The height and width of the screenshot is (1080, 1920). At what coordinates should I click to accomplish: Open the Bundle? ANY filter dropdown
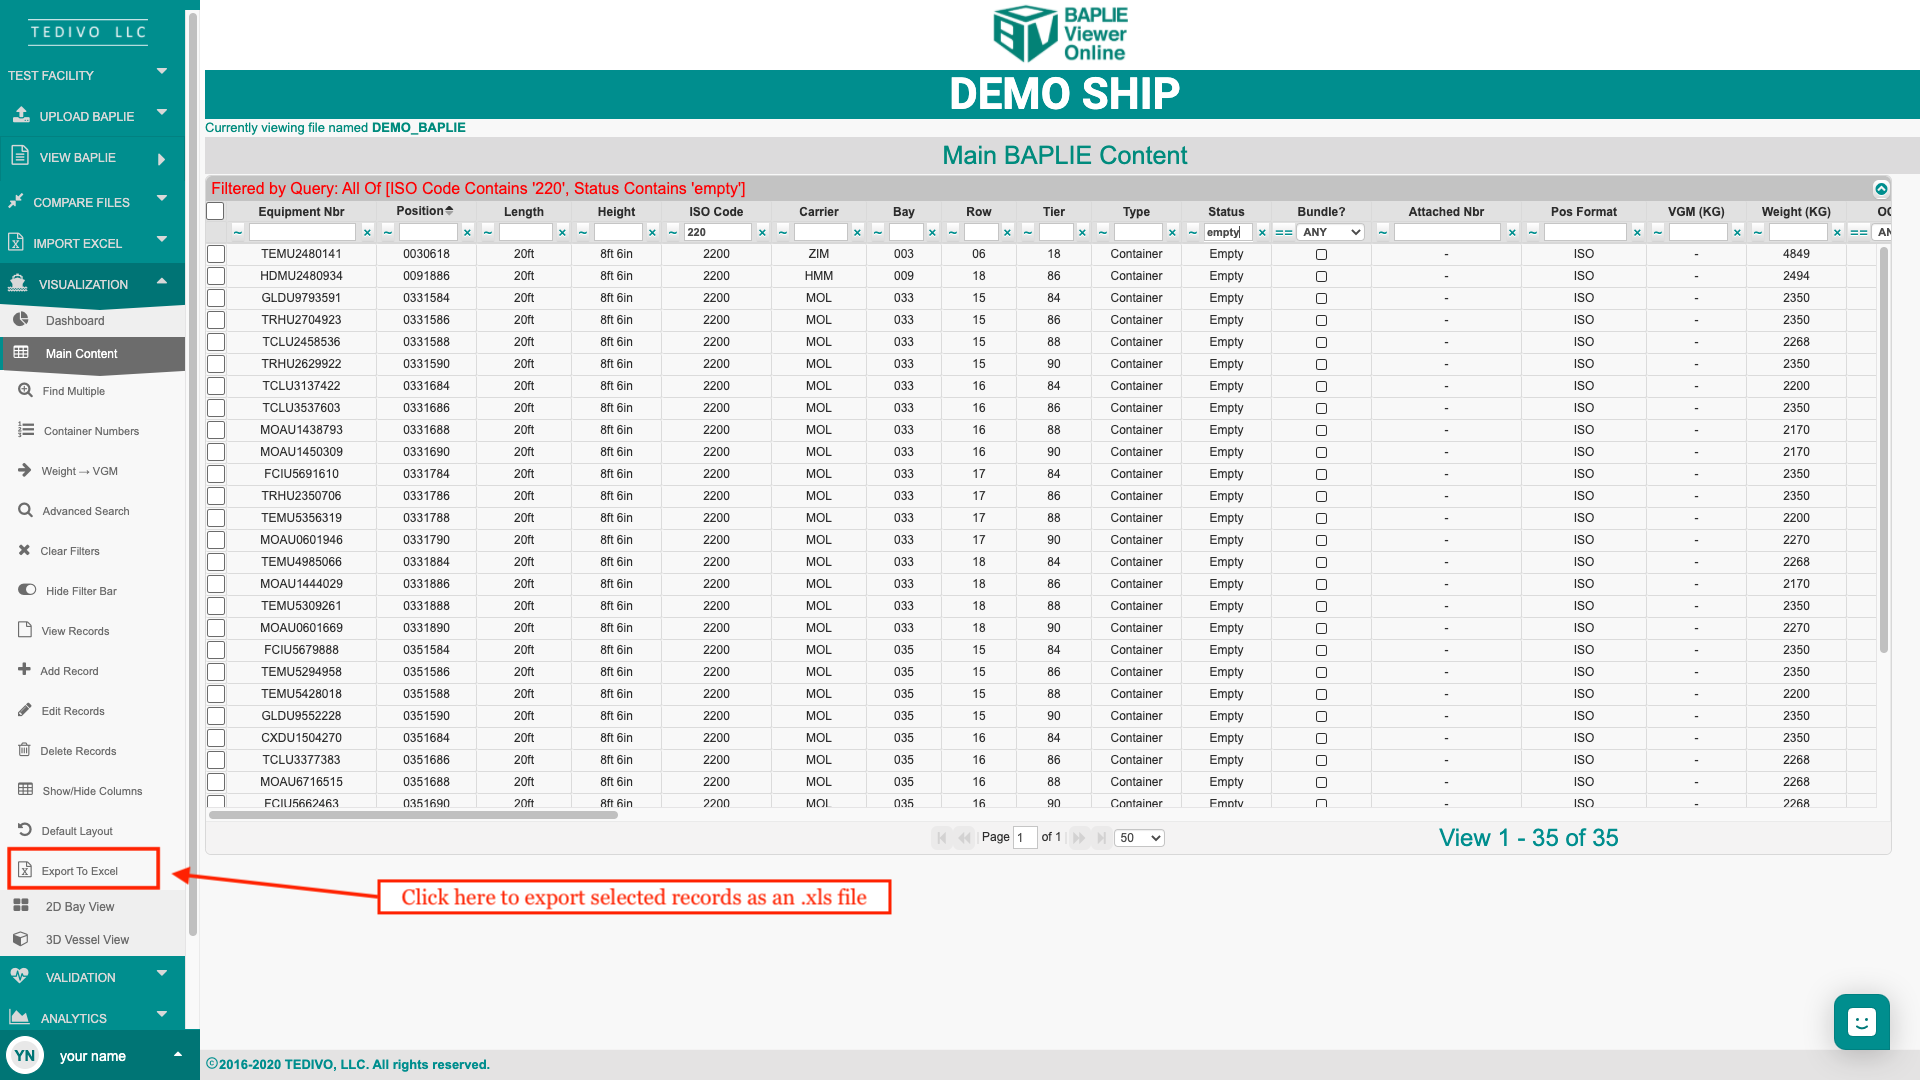[x=1331, y=232]
